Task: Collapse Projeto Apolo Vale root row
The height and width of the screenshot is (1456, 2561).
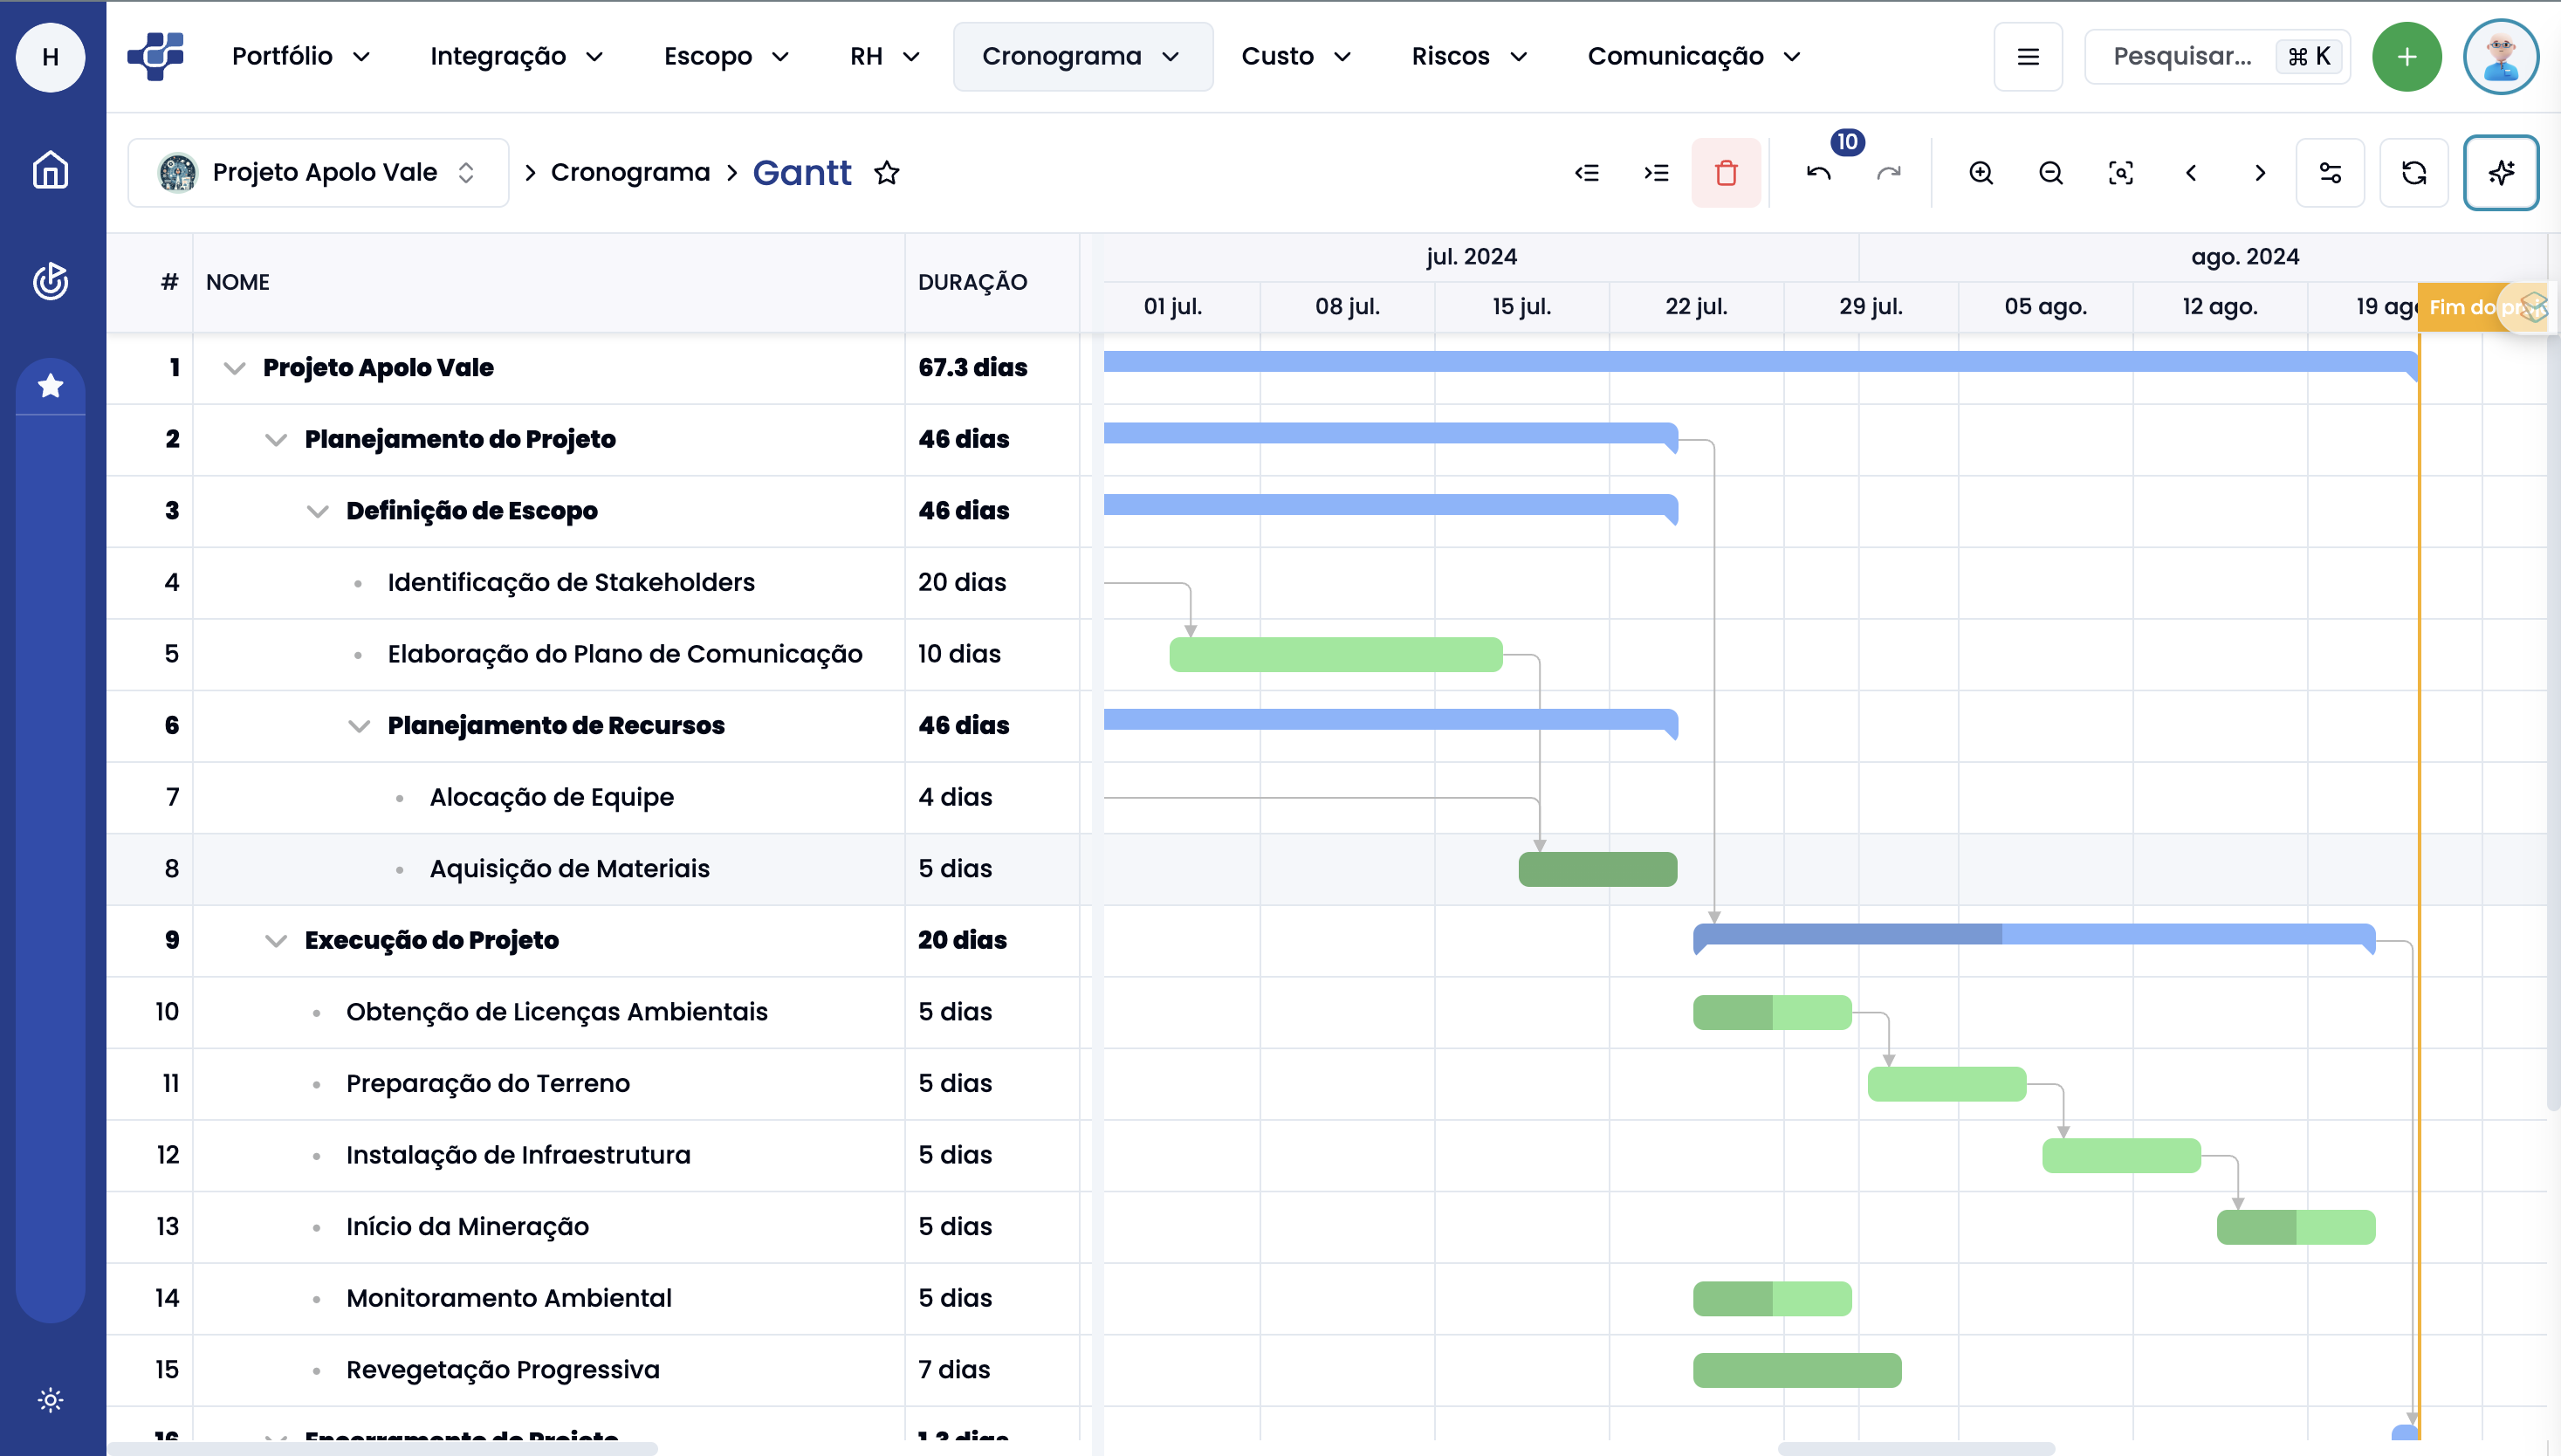Action: (234, 368)
